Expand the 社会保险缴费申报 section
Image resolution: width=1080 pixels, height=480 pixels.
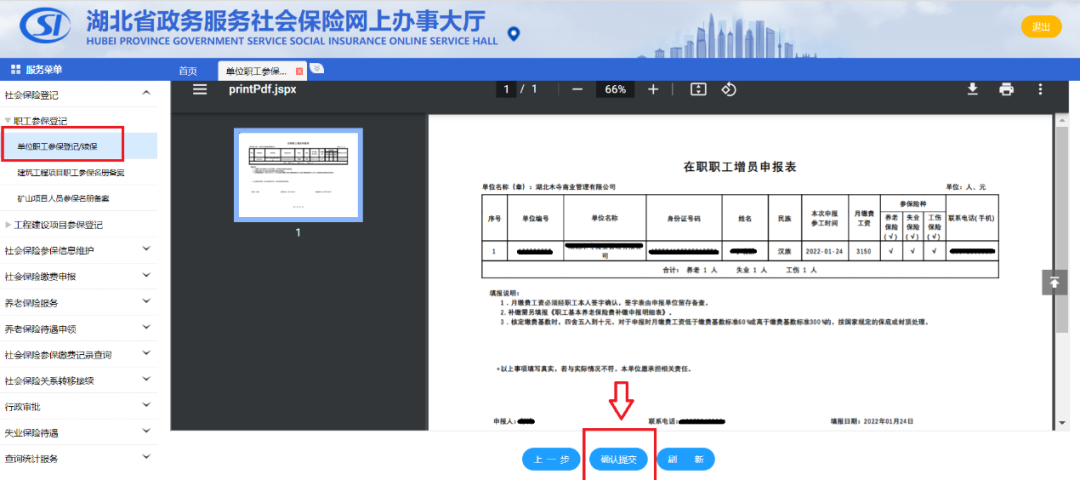coord(146,275)
